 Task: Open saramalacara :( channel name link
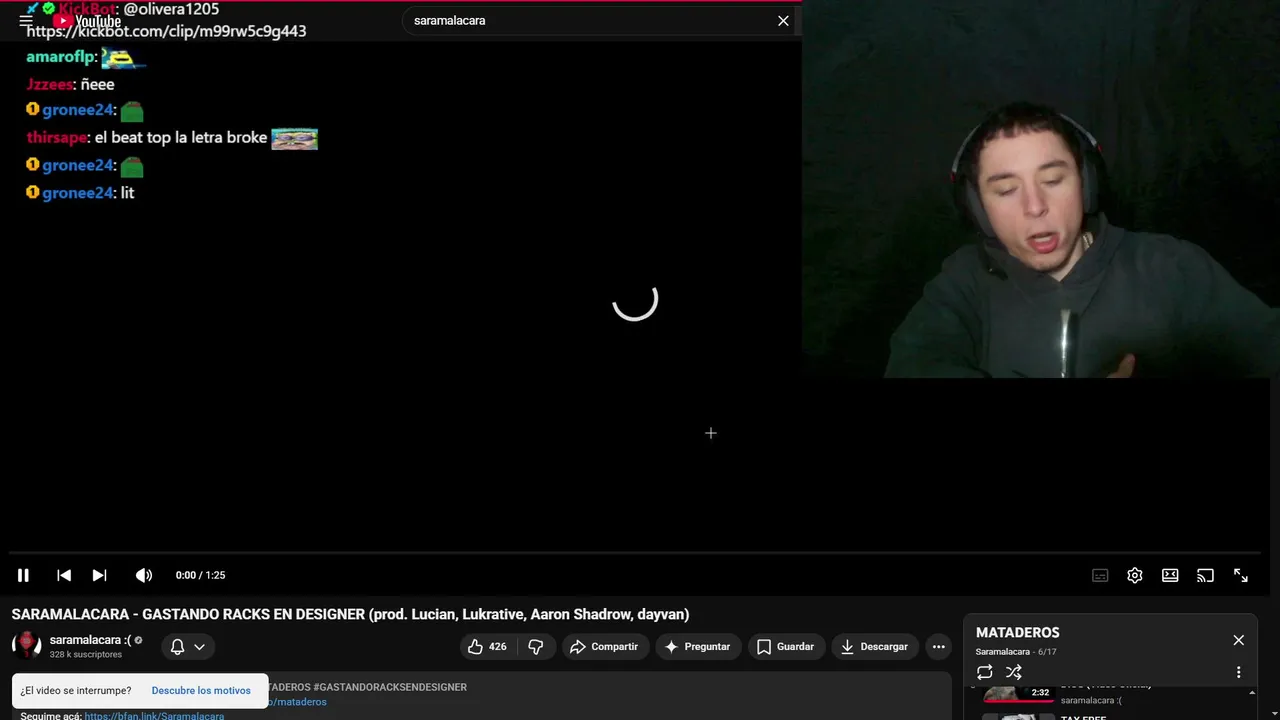point(90,640)
